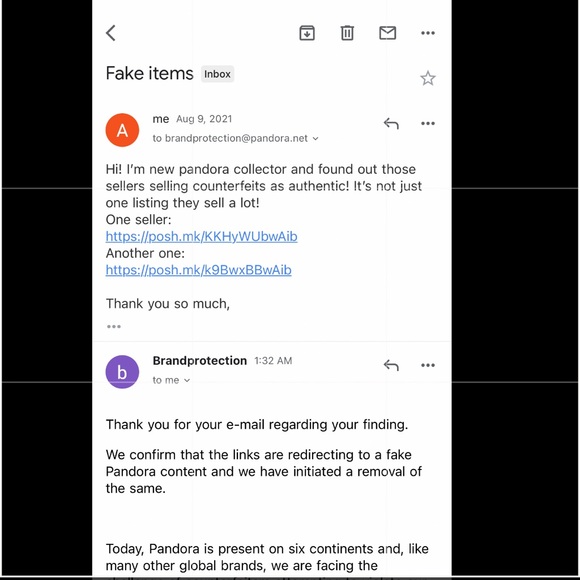This screenshot has height=580, width=580.
Task: Star the Fake items conversation
Action: 428,78
